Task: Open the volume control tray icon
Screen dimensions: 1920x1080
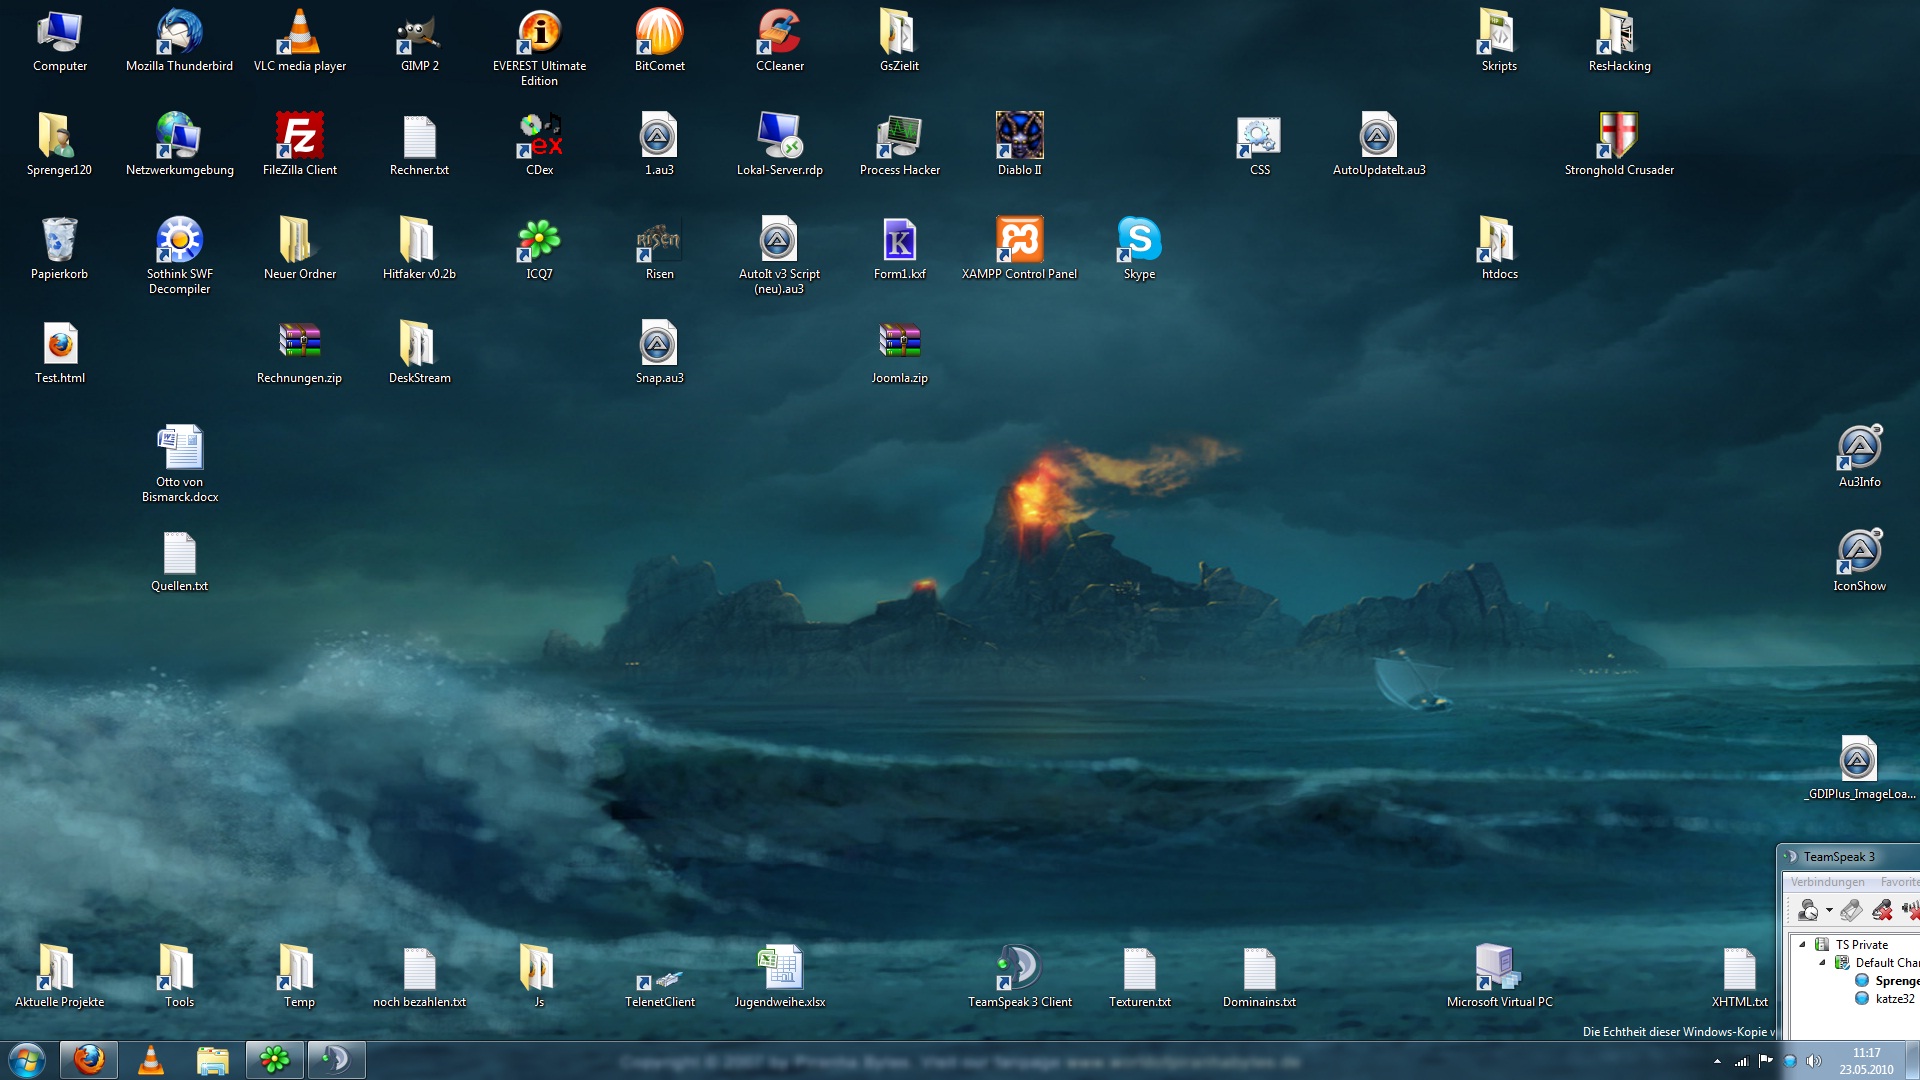Action: coord(1814,1061)
